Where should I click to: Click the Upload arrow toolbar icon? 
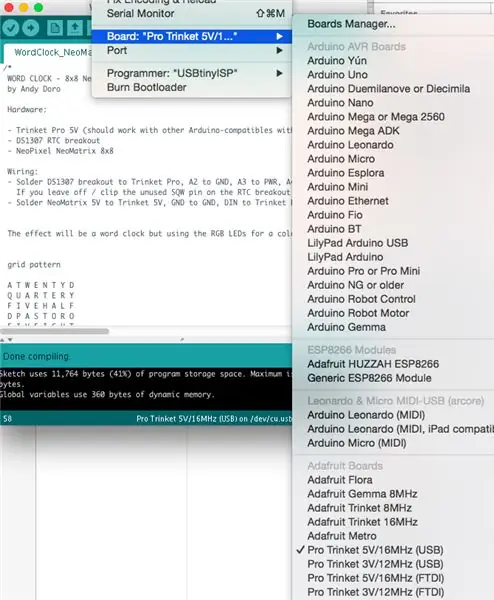click(31, 28)
